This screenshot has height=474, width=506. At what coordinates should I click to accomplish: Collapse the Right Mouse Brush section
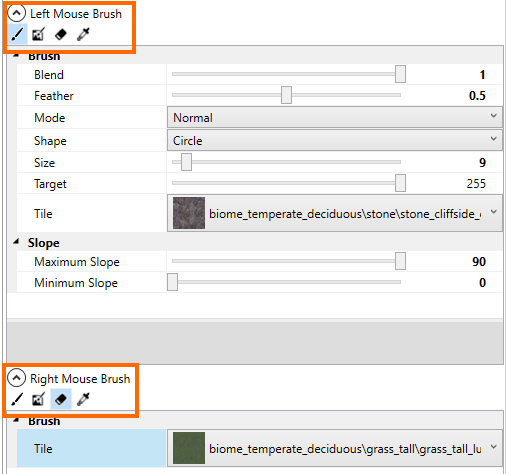tap(16, 378)
